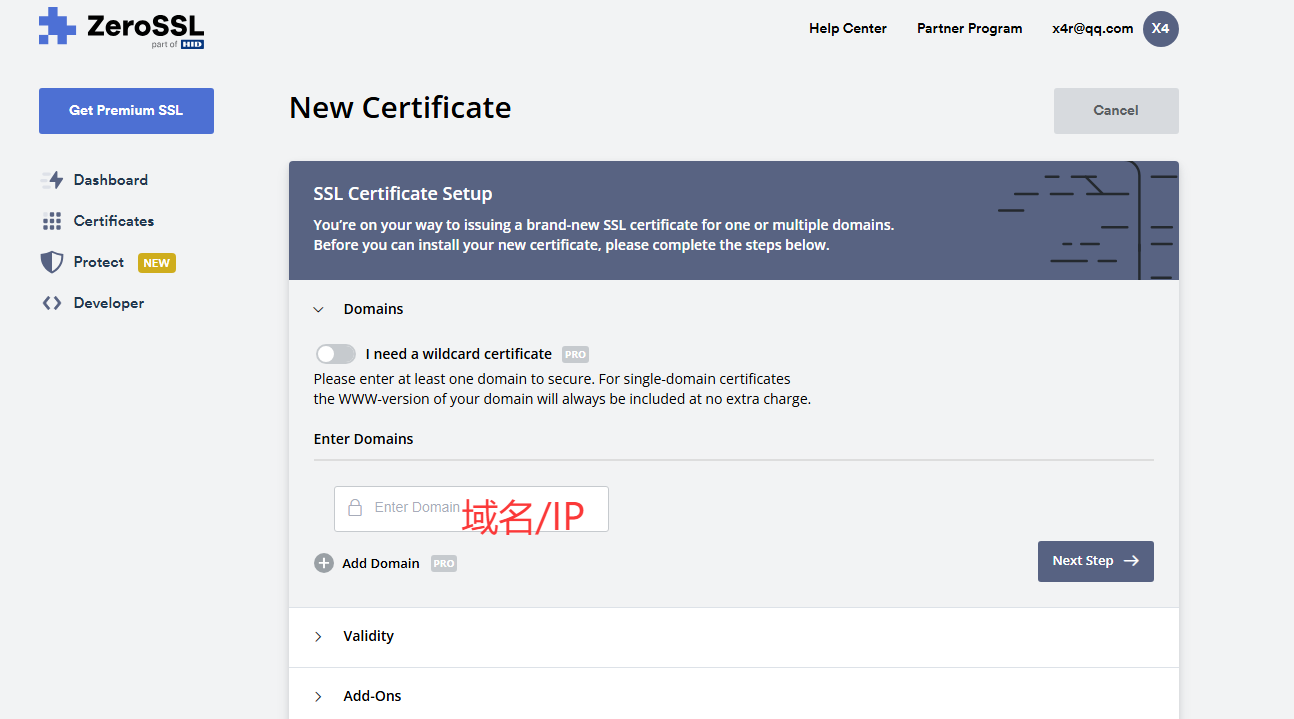Click the ZeroSSL logo

click(x=121, y=27)
